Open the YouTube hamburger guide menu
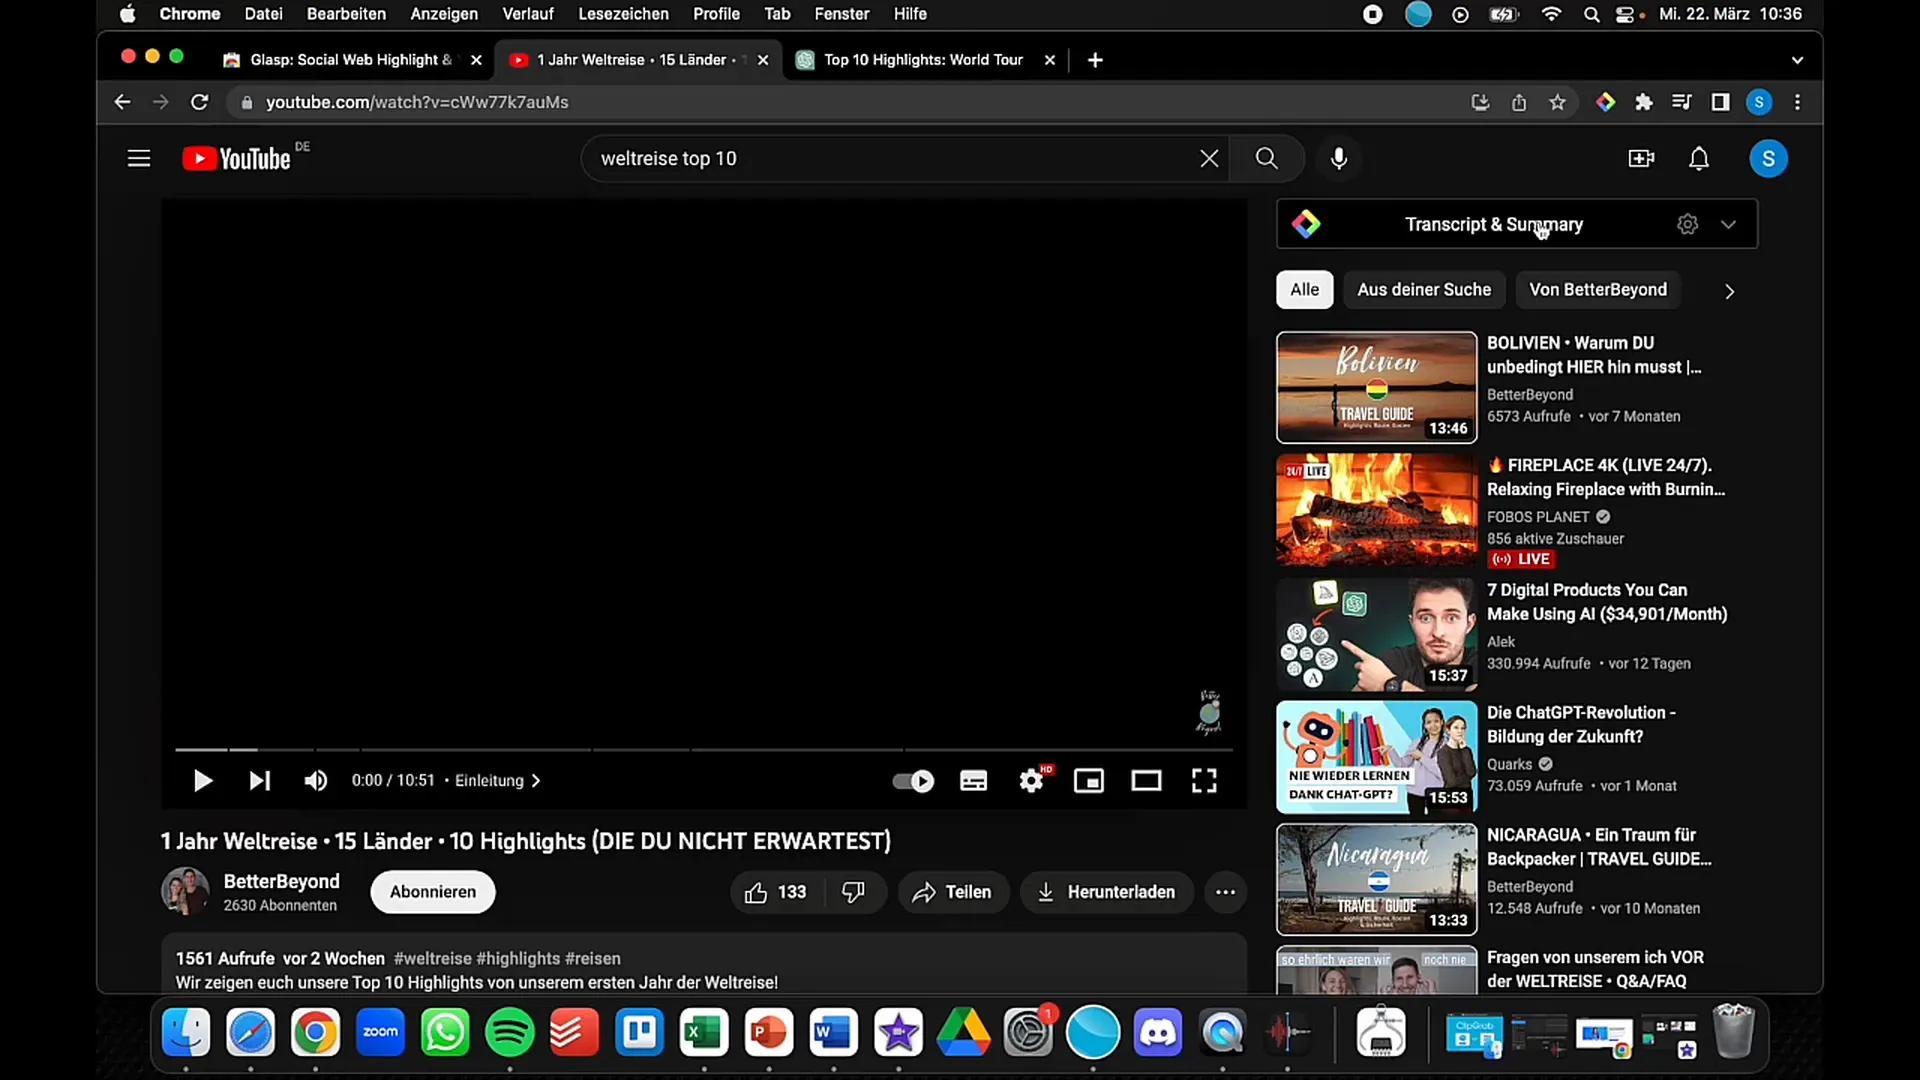 point(139,159)
